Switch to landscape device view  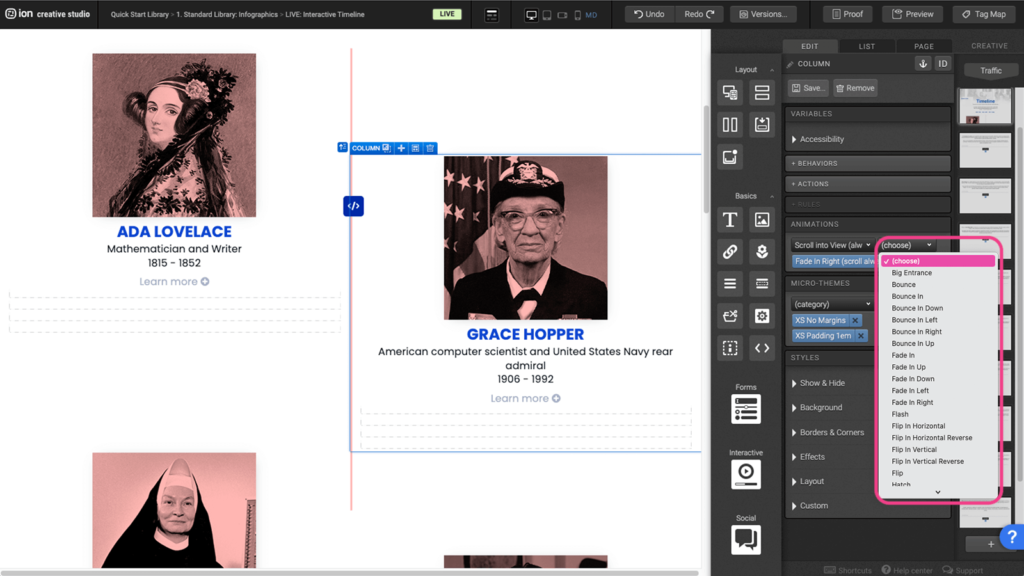(x=562, y=14)
